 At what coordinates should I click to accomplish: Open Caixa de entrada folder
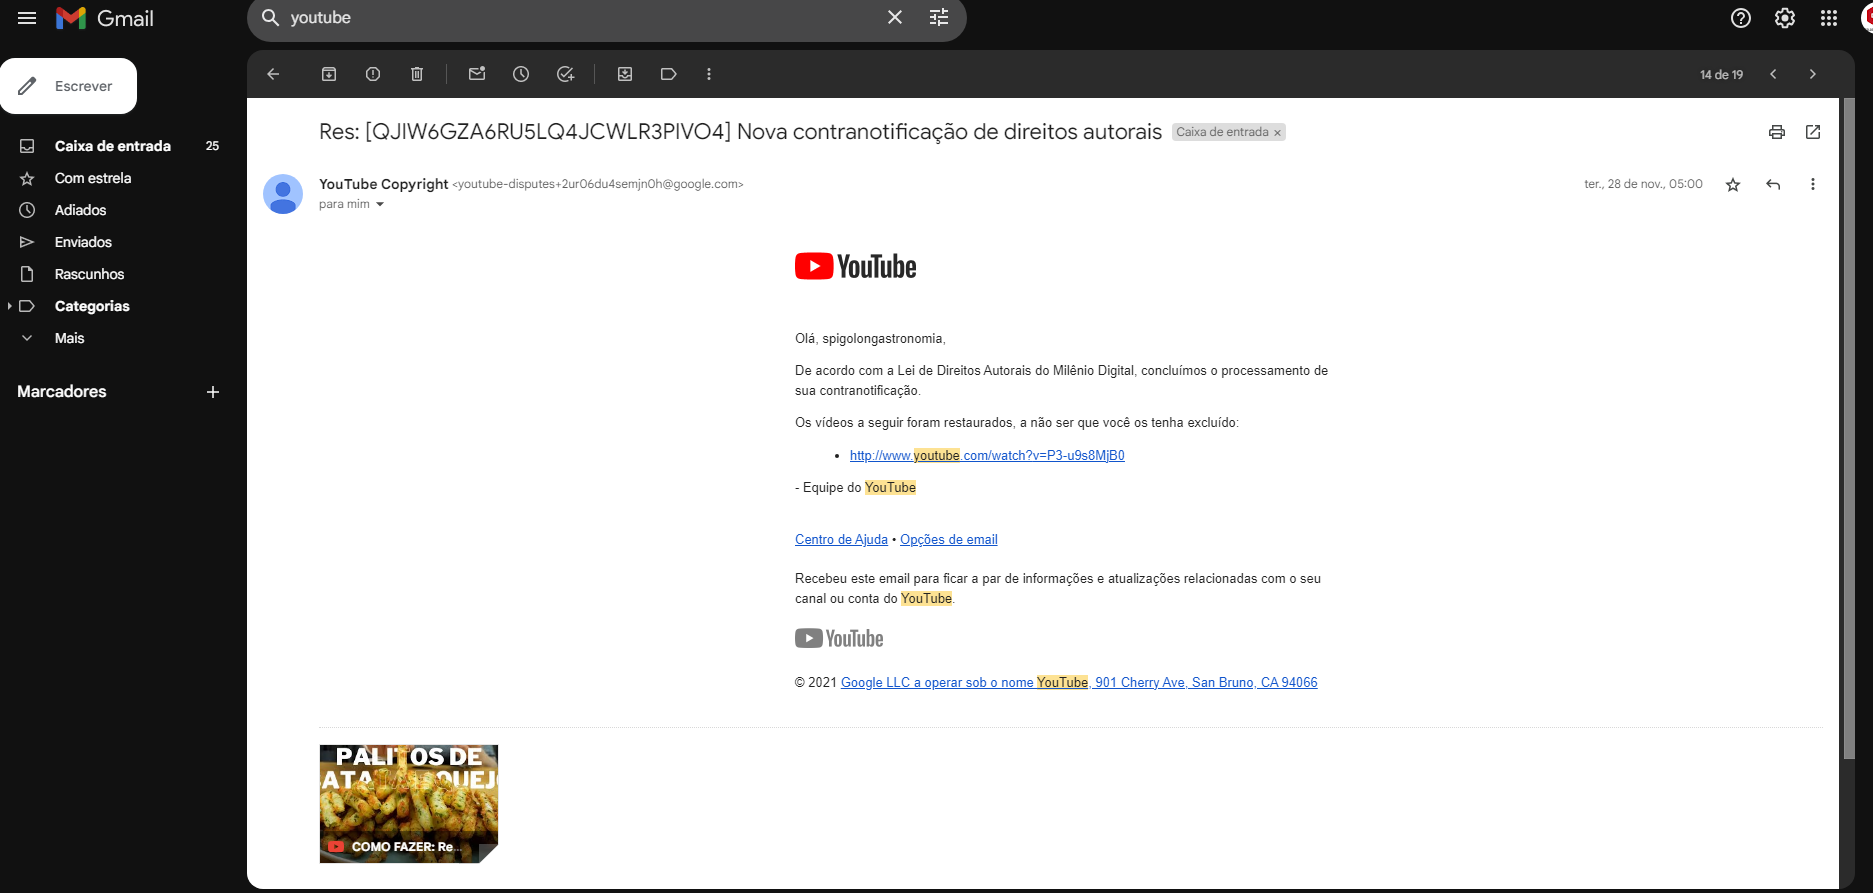click(x=113, y=146)
